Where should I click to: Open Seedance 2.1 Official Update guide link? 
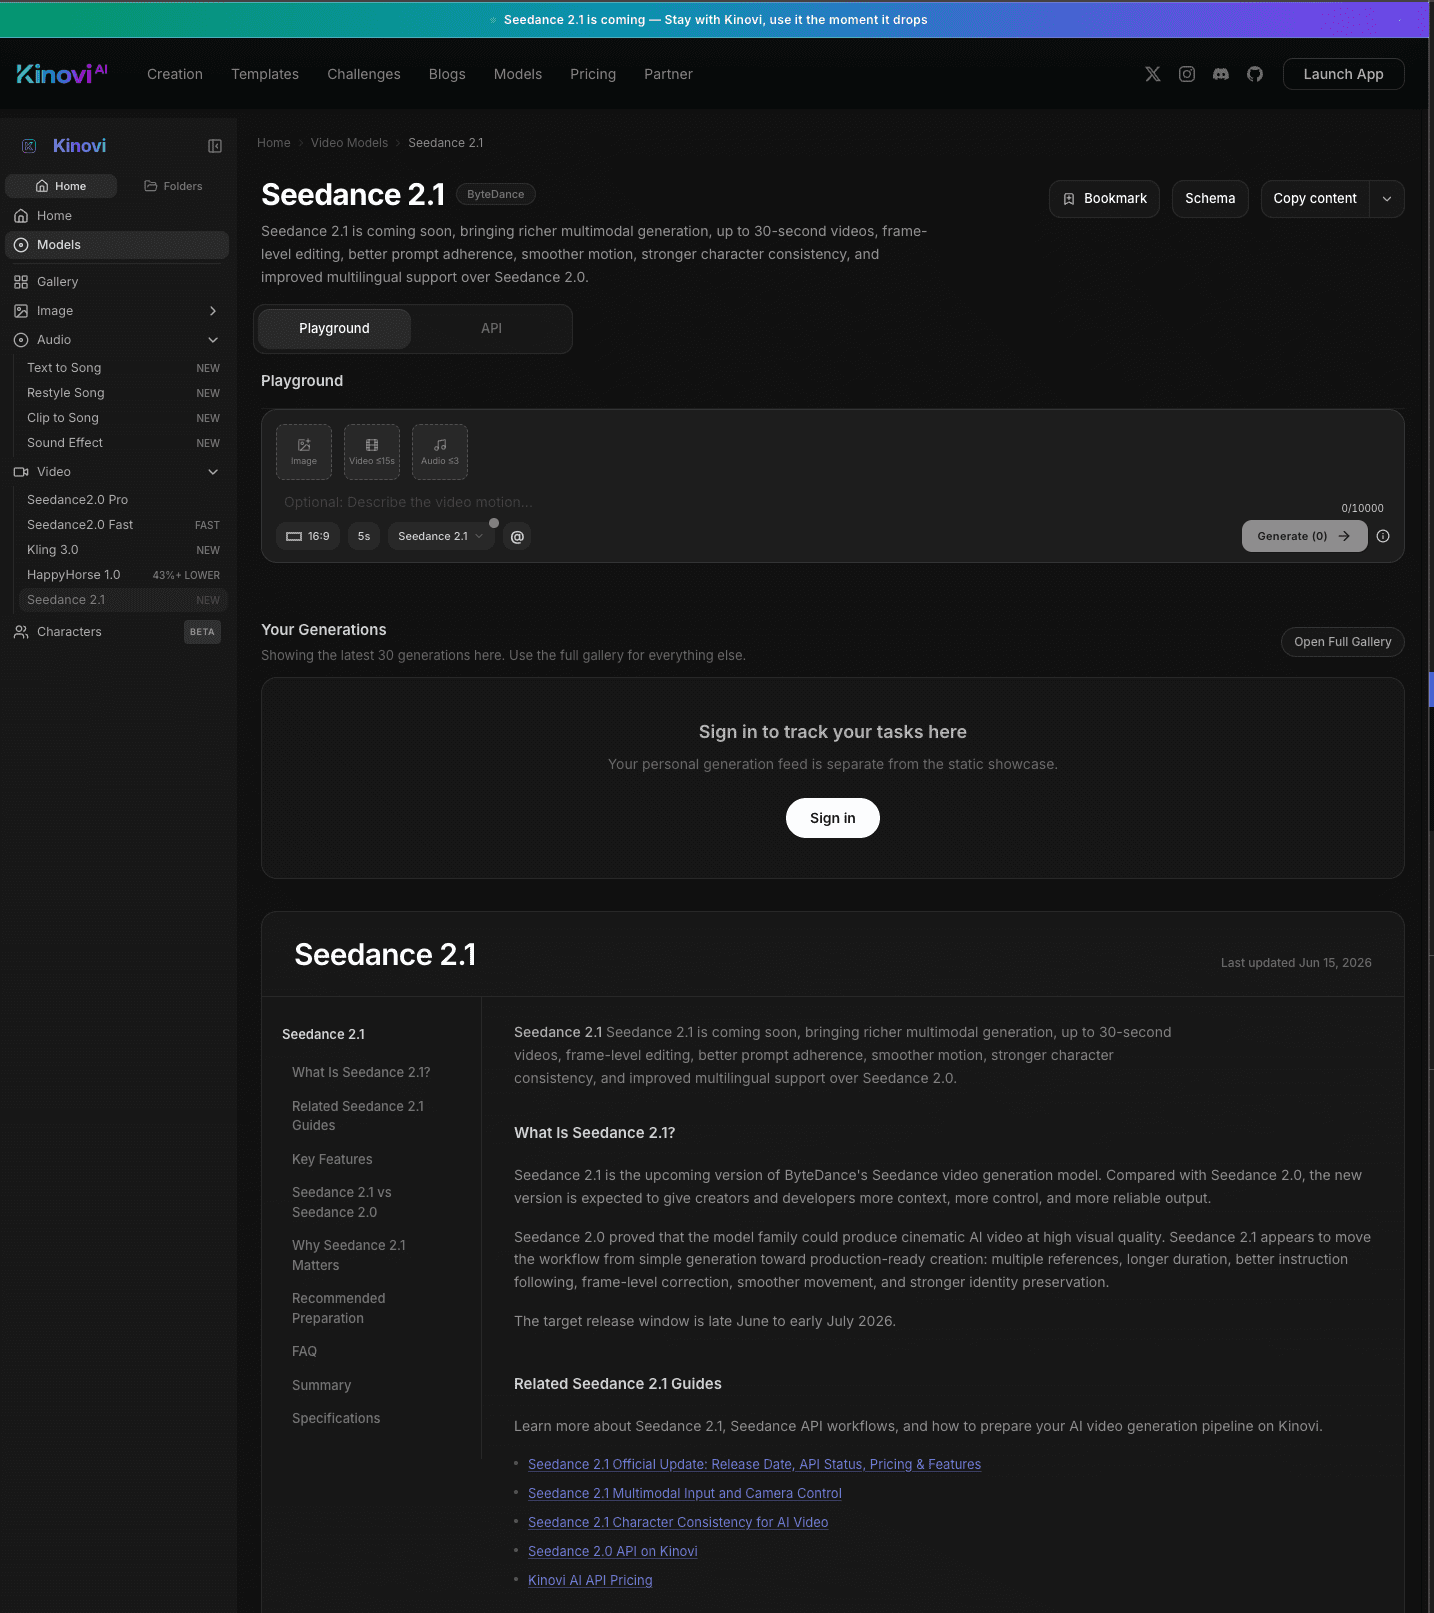[x=754, y=1464]
